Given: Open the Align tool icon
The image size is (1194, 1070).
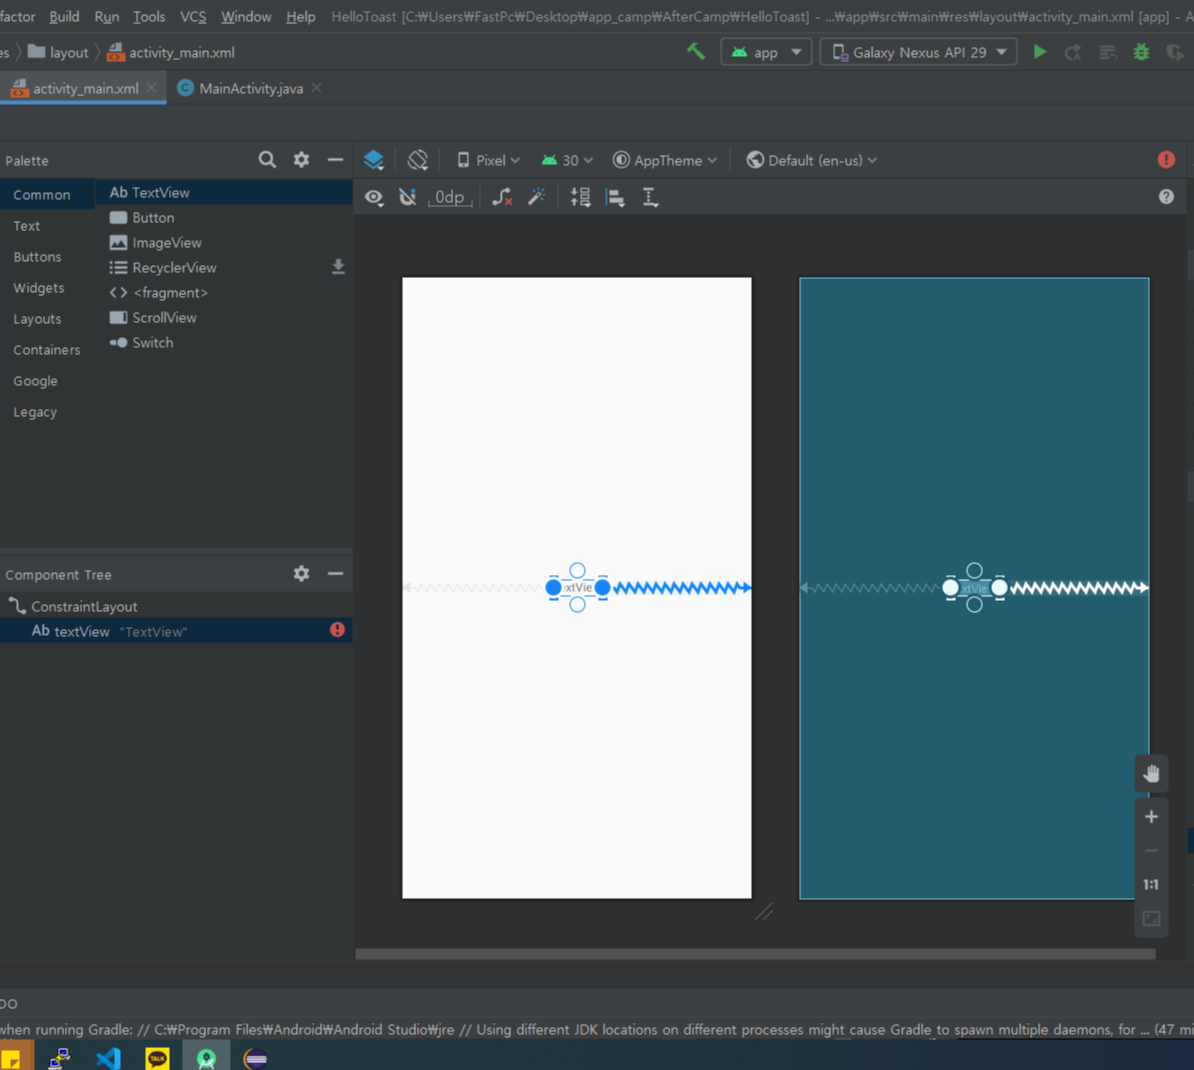Looking at the screenshot, I should click(x=615, y=197).
